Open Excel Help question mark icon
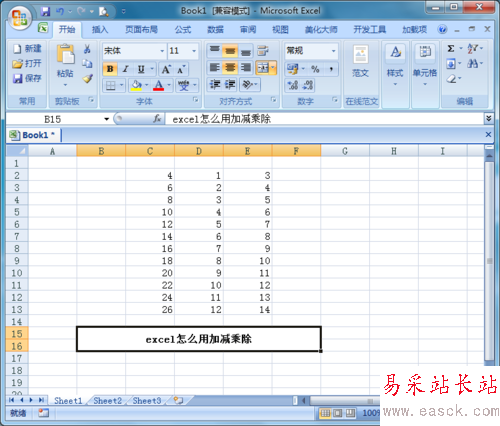The image size is (500, 426). pos(442,30)
